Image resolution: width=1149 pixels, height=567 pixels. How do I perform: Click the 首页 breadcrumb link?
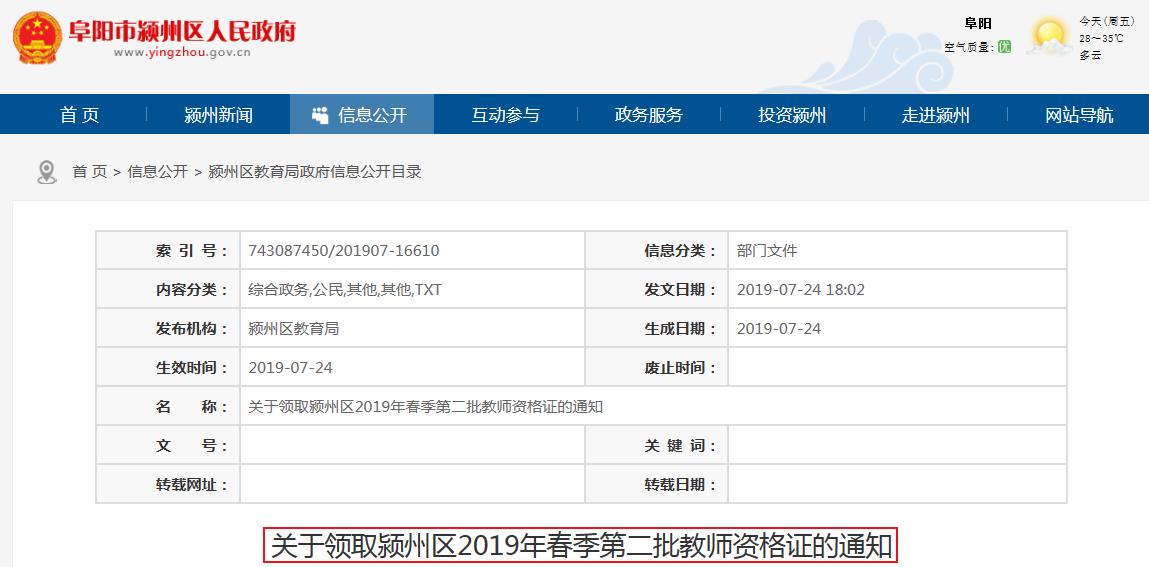[x=89, y=172]
